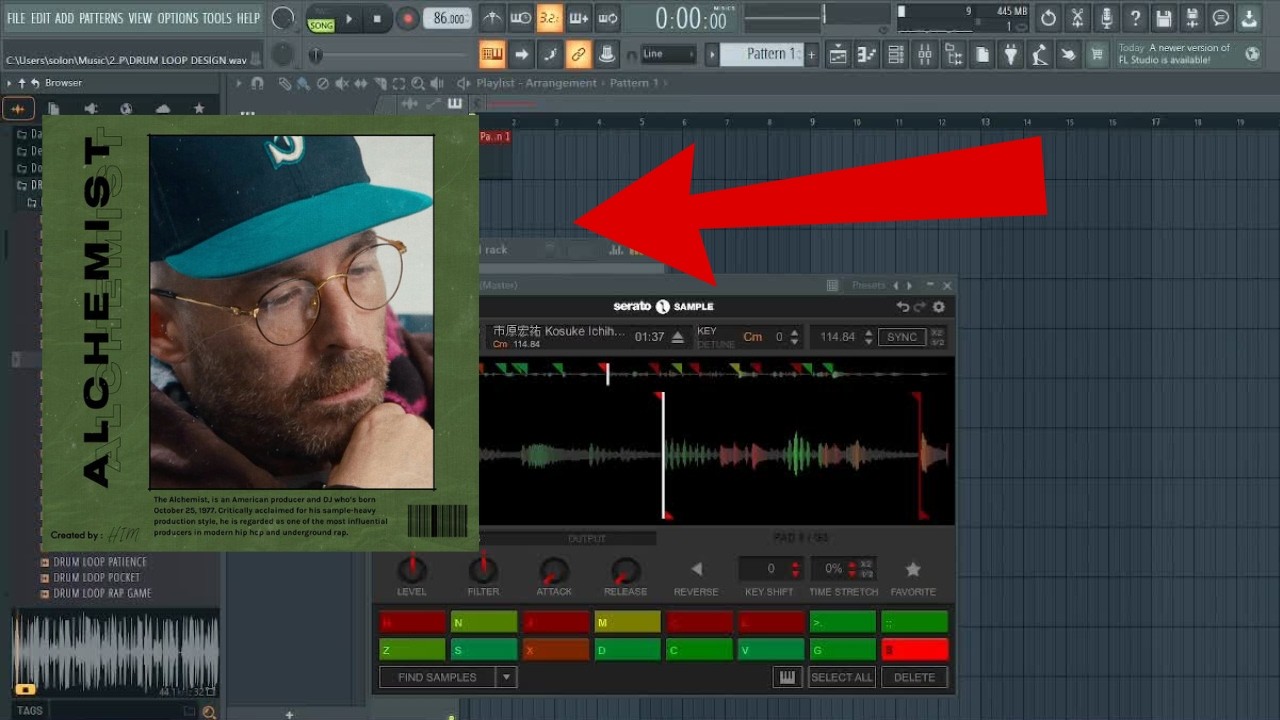The height and width of the screenshot is (720, 1280).
Task: Toggle multilink to controllers icon
Action: (578, 54)
